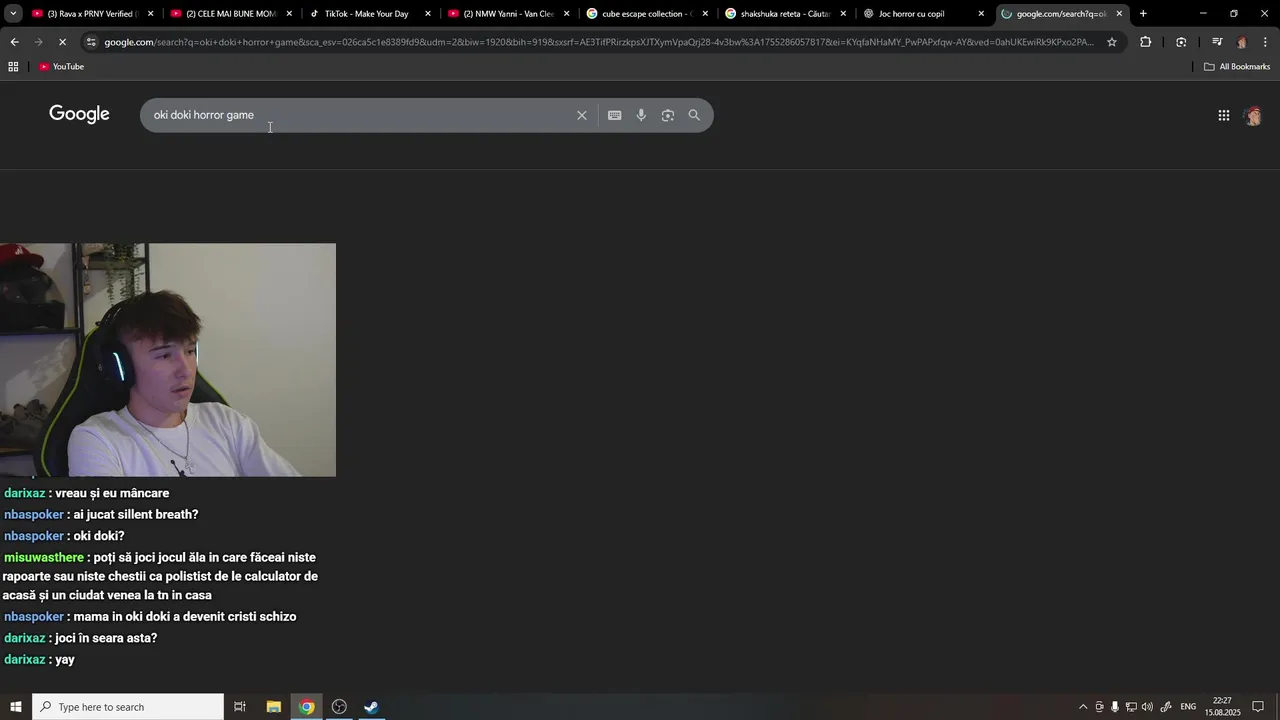This screenshot has height=720, width=1280.
Task: Switch the ENG input language
Action: tap(1188, 707)
